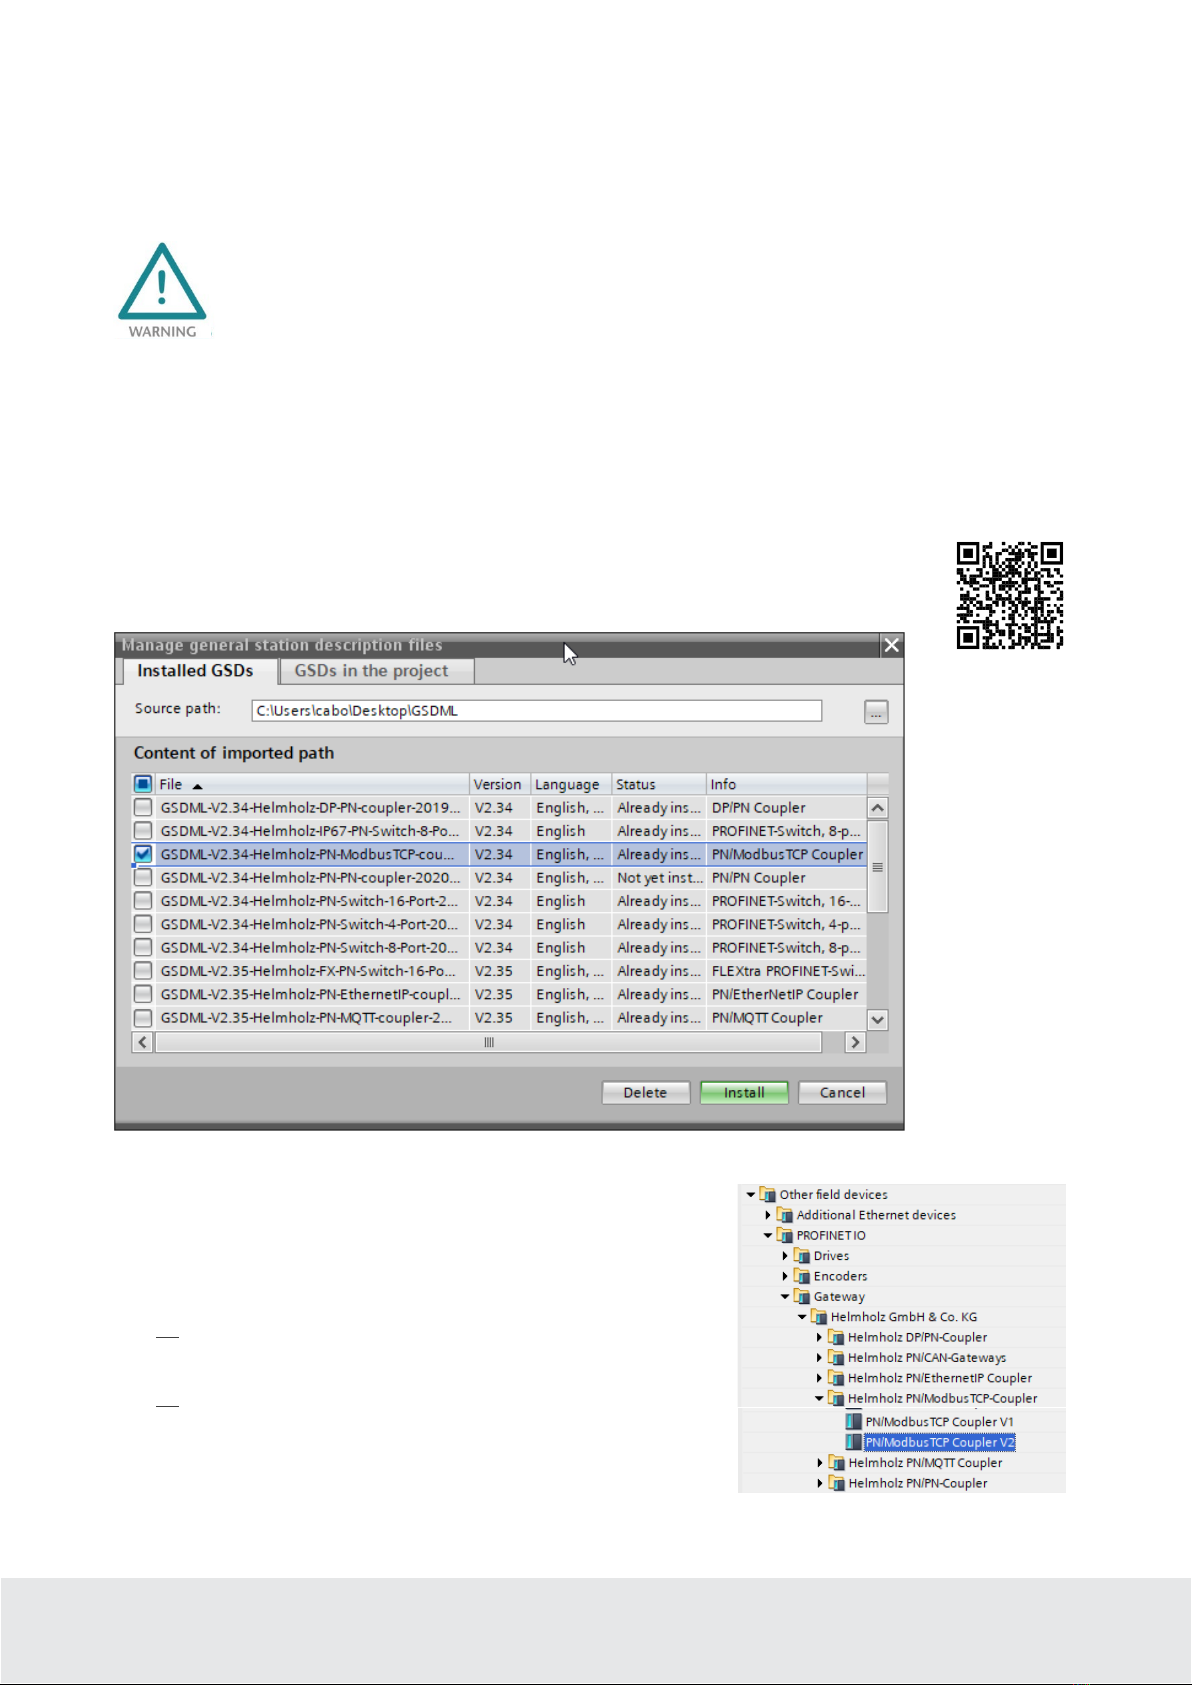The image size is (1192, 1685).
Task: Switch to the Installed GSDs tab
Action: (195, 671)
